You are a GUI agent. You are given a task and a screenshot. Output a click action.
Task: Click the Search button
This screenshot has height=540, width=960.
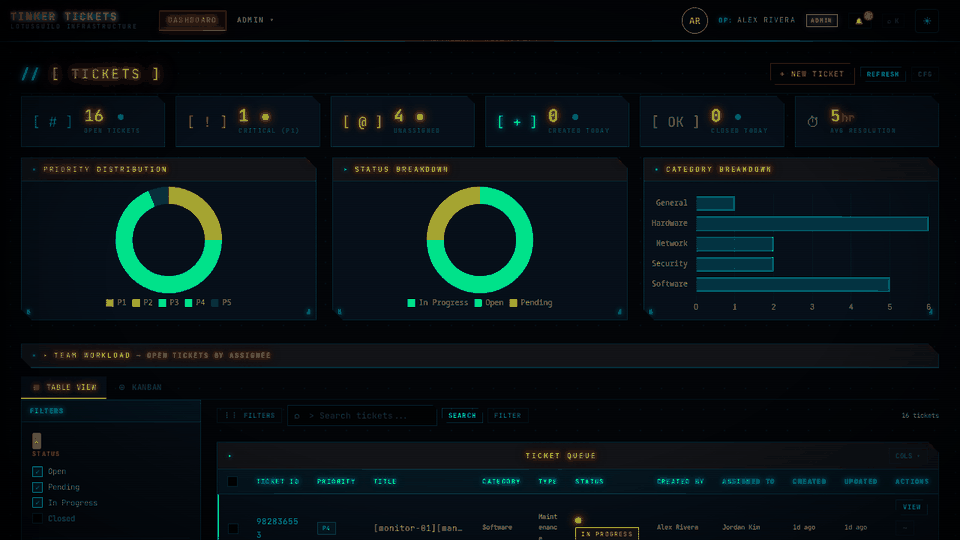click(462, 416)
